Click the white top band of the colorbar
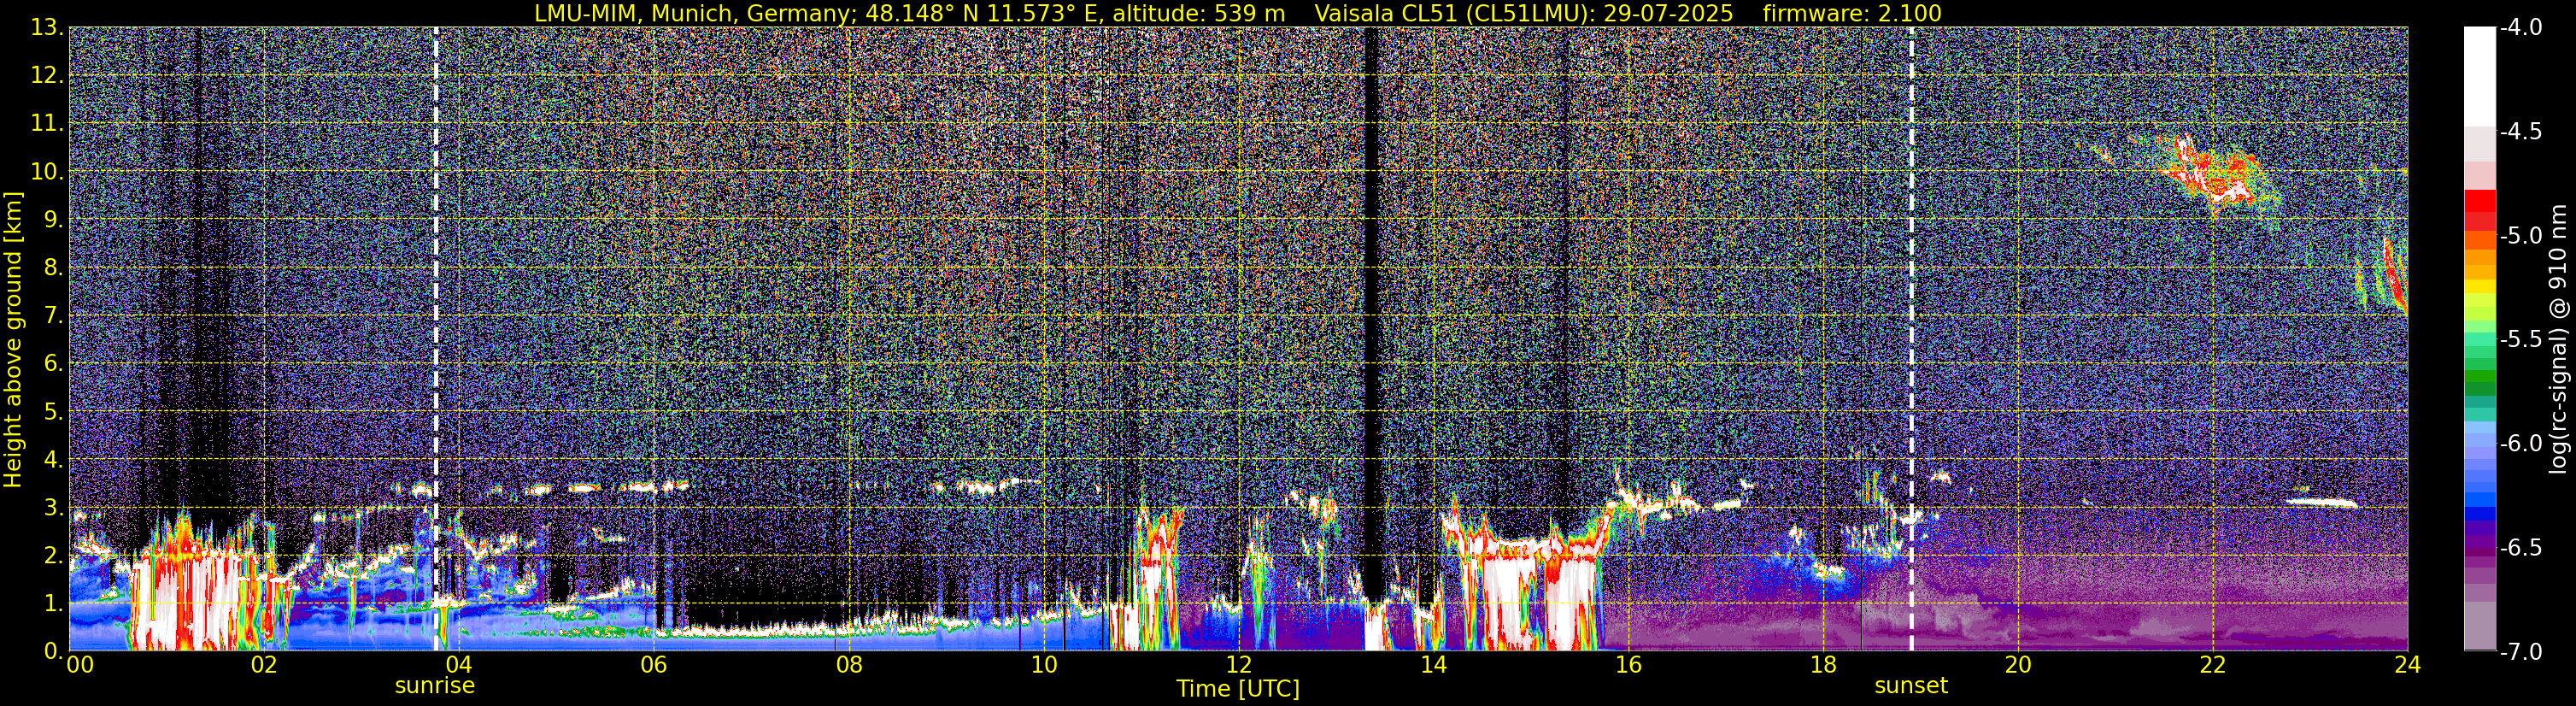The height and width of the screenshot is (706, 2576). point(2479,75)
